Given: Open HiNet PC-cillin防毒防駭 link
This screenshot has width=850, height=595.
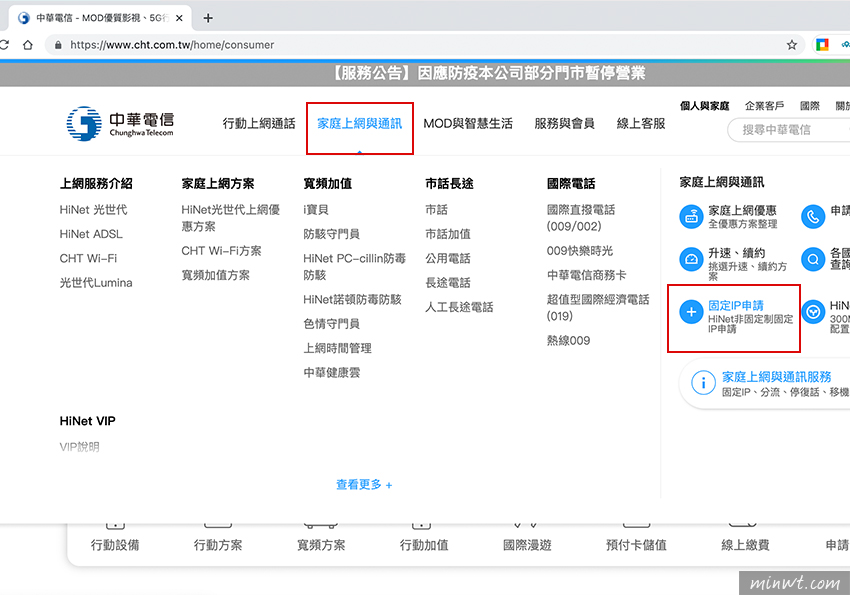Looking at the screenshot, I should pos(354,267).
